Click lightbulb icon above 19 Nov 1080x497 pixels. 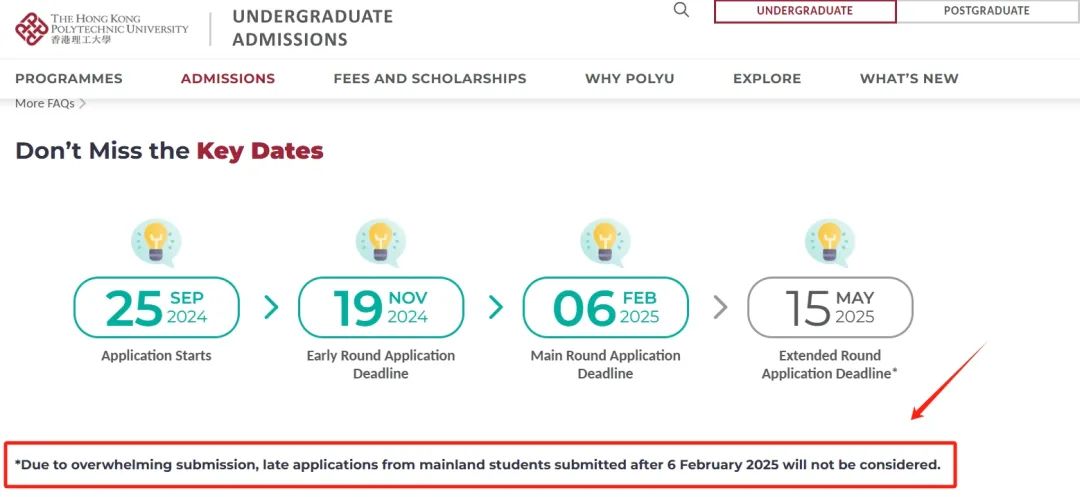pyautogui.click(x=381, y=242)
